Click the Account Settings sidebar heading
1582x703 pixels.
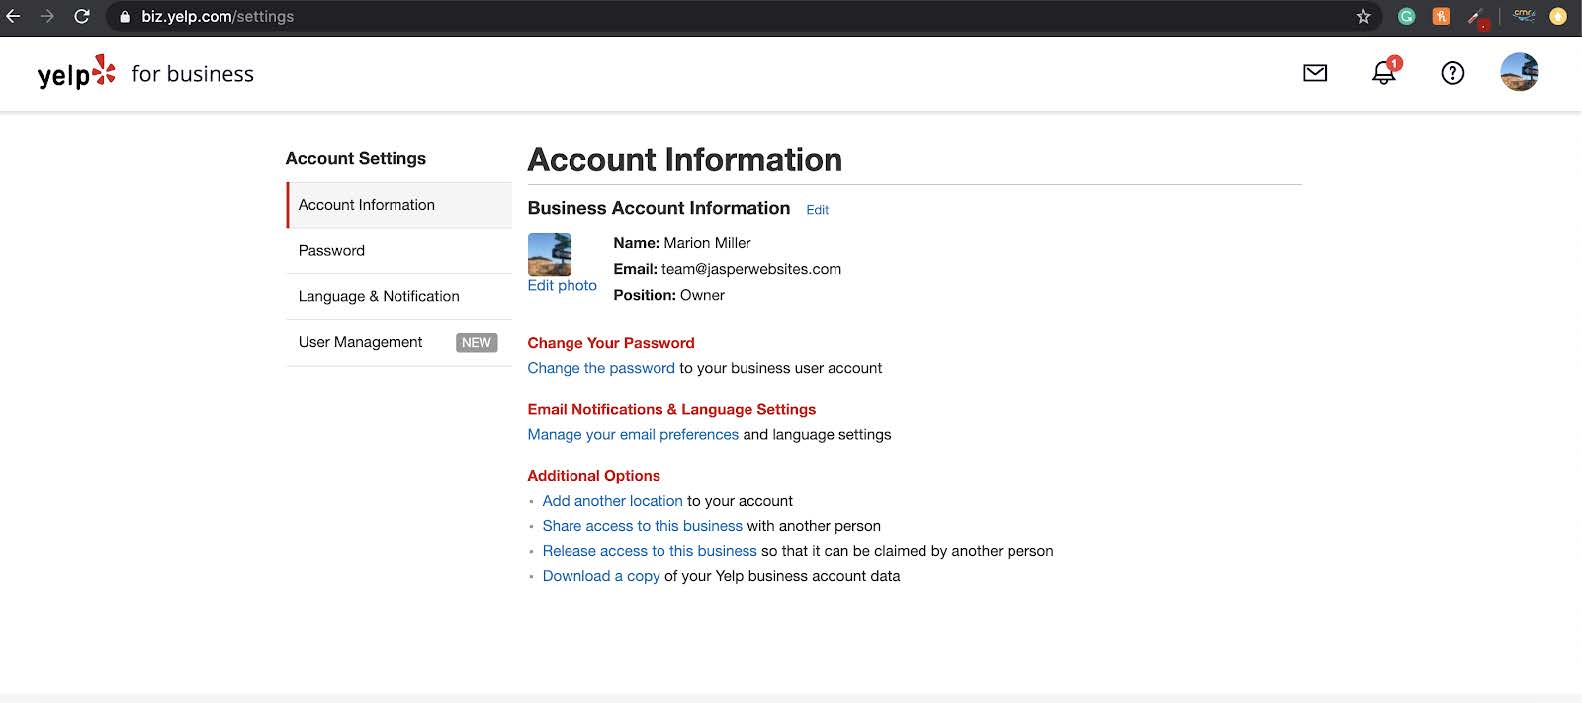[356, 158]
